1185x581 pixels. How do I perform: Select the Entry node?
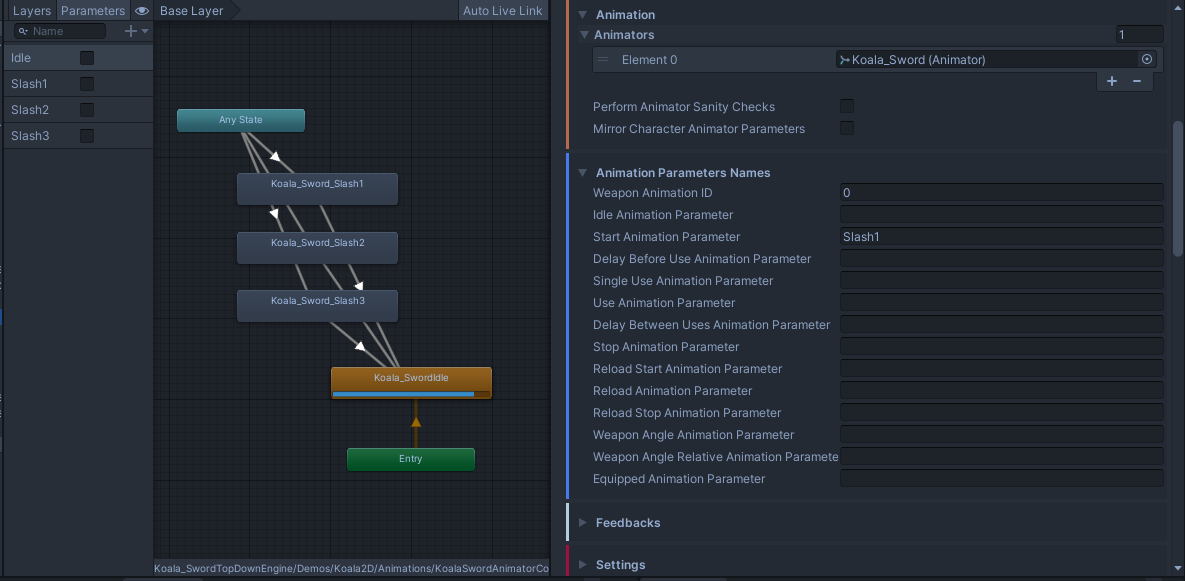click(410, 459)
